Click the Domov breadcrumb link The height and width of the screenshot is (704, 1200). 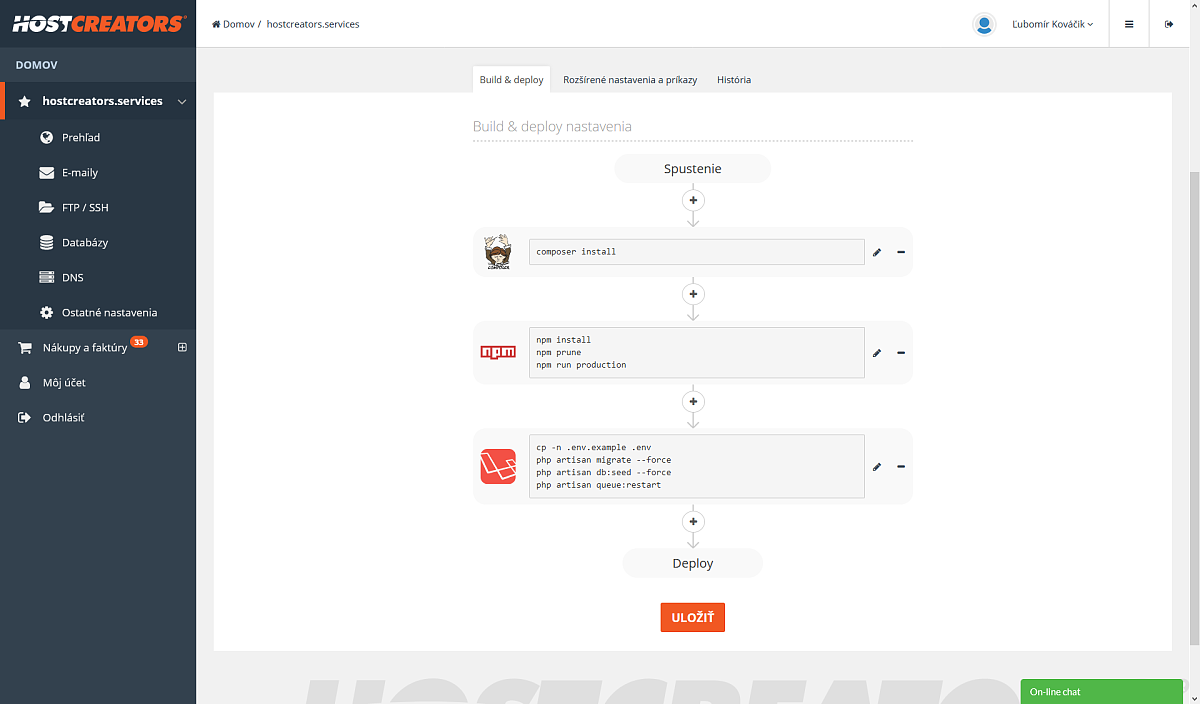pyautogui.click(x=239, y=24)
